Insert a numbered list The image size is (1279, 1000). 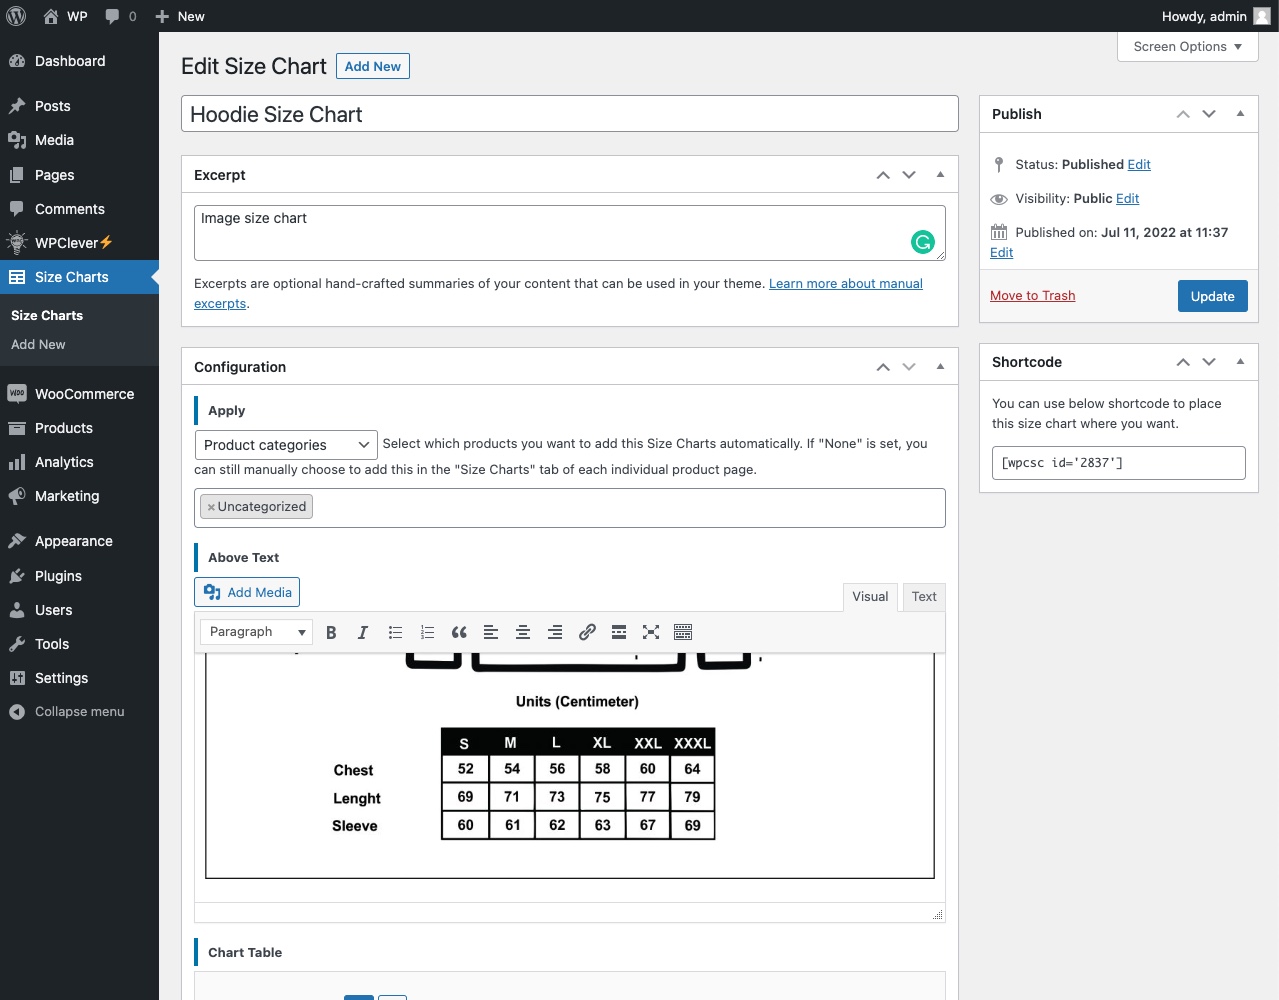point(427,632)
